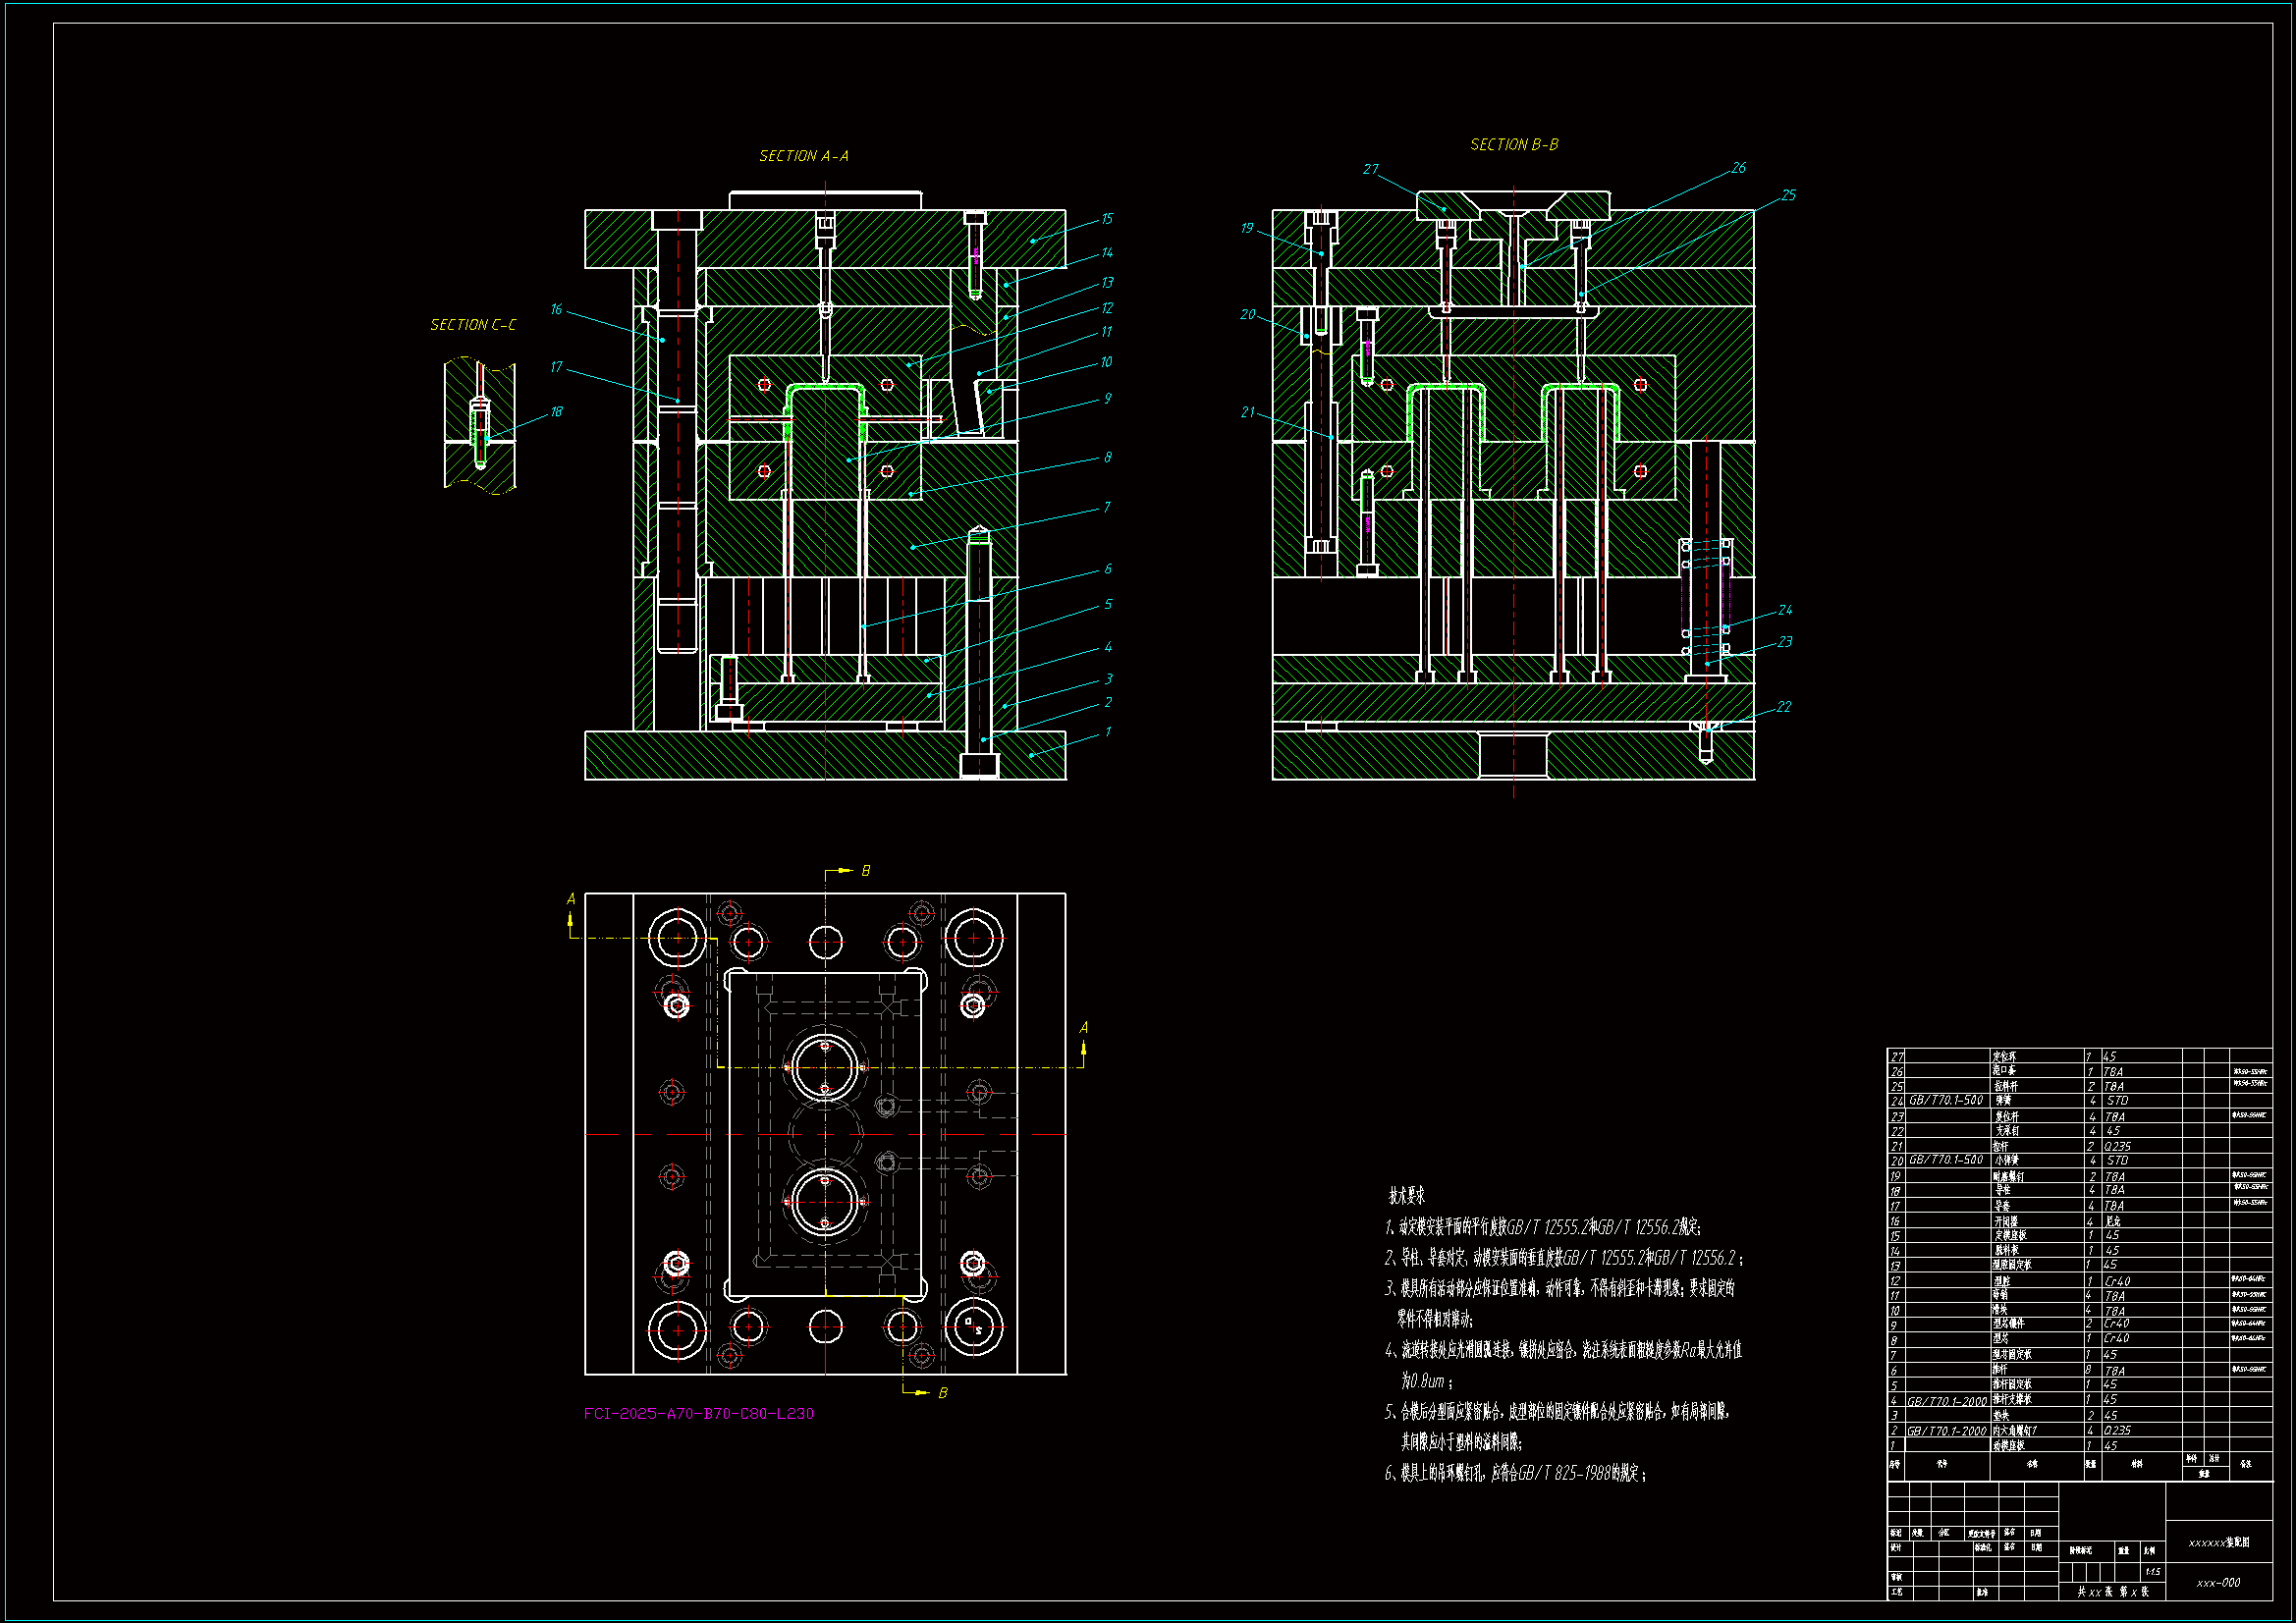2296x1623 pixels.
Task: Click cyan balloon number 14 in Section A-A
Action: point(1107,253)
